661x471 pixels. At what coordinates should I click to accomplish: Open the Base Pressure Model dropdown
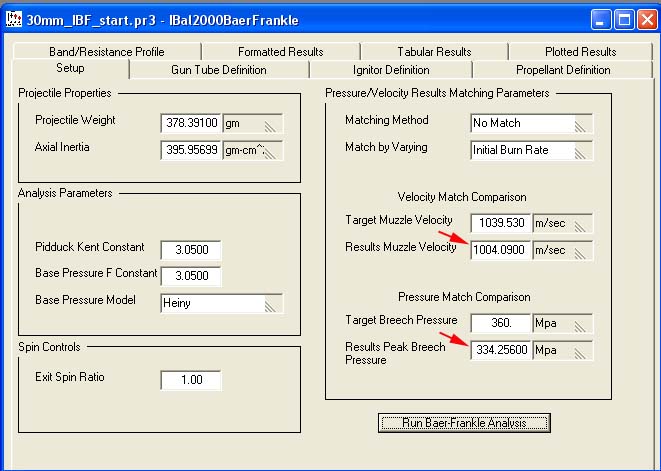coord(222,303)
